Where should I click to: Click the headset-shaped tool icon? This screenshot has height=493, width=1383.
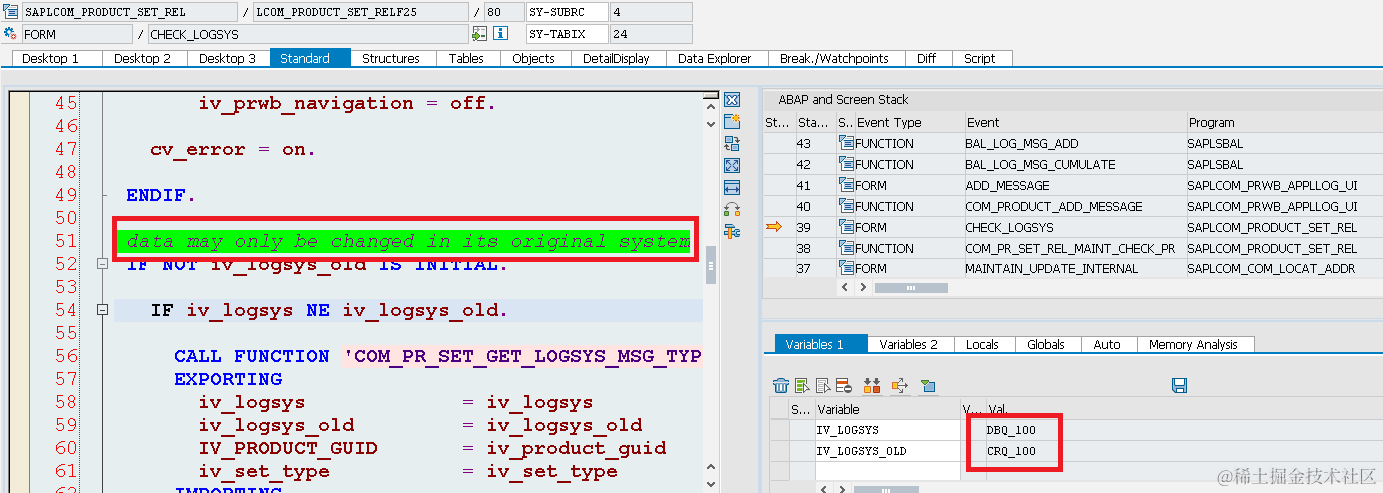(731, 210)
